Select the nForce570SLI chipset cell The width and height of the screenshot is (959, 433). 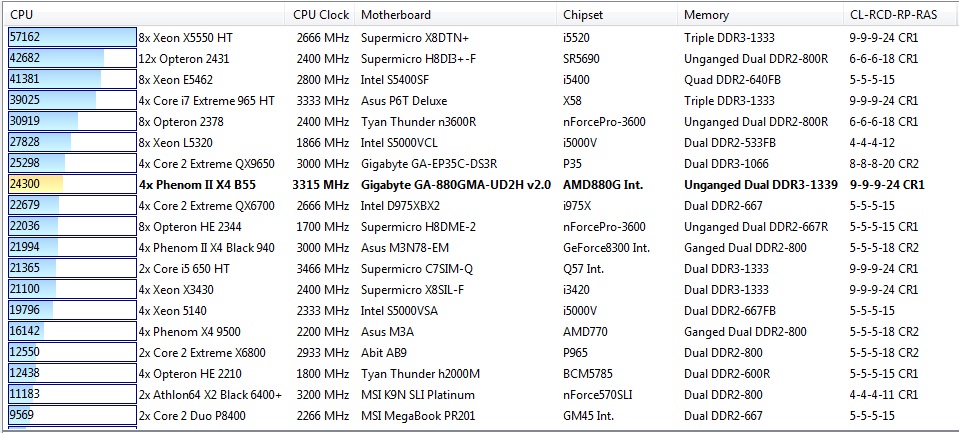[x=598, y=394]
